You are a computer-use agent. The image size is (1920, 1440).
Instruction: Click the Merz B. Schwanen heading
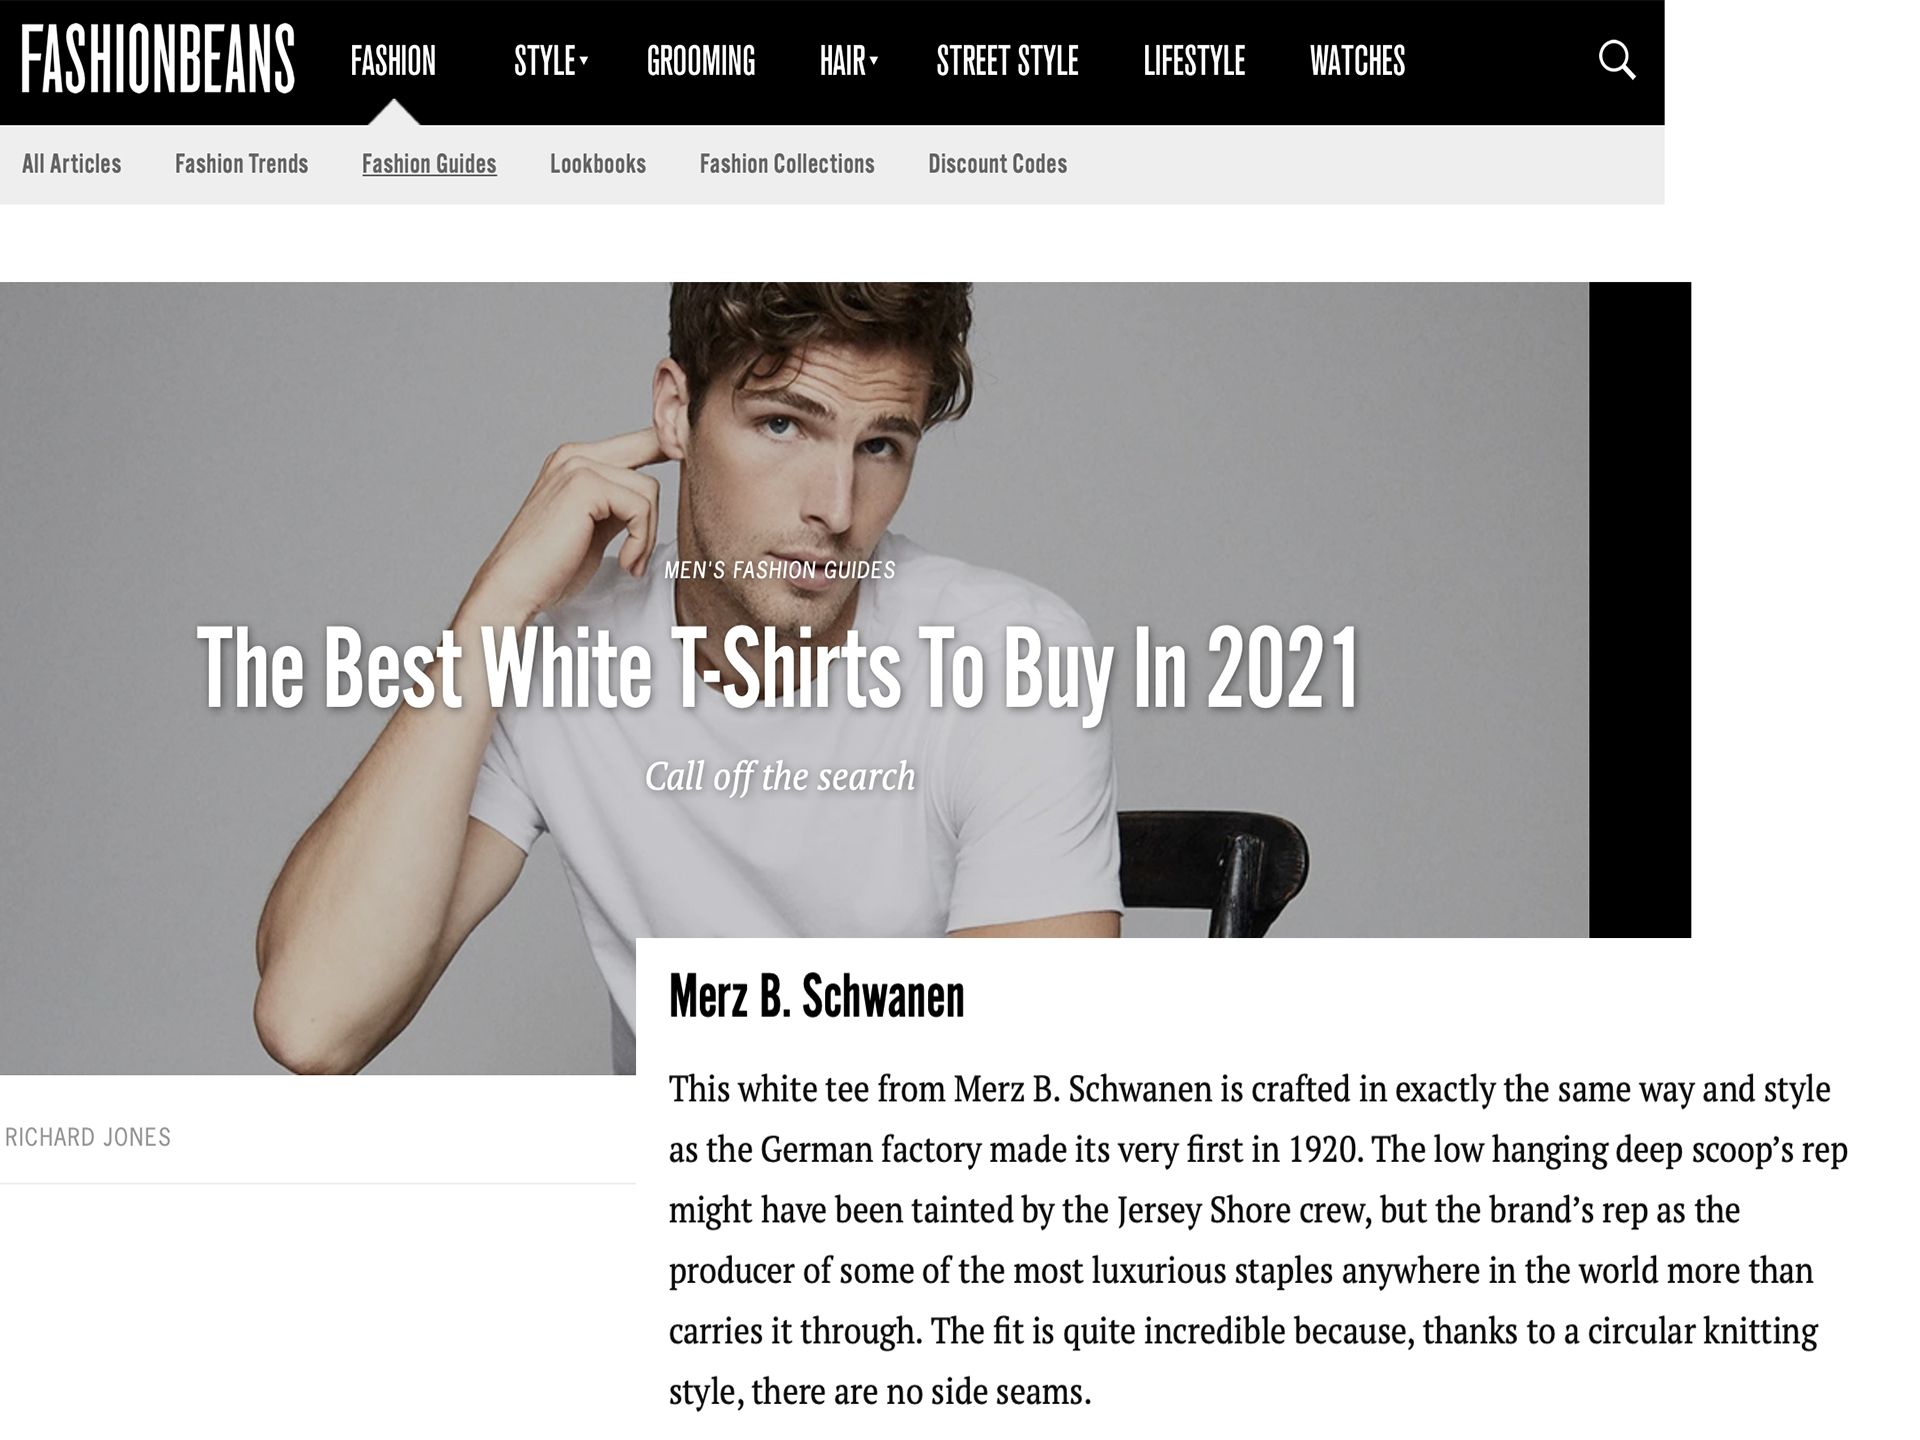tap(816, 996)
